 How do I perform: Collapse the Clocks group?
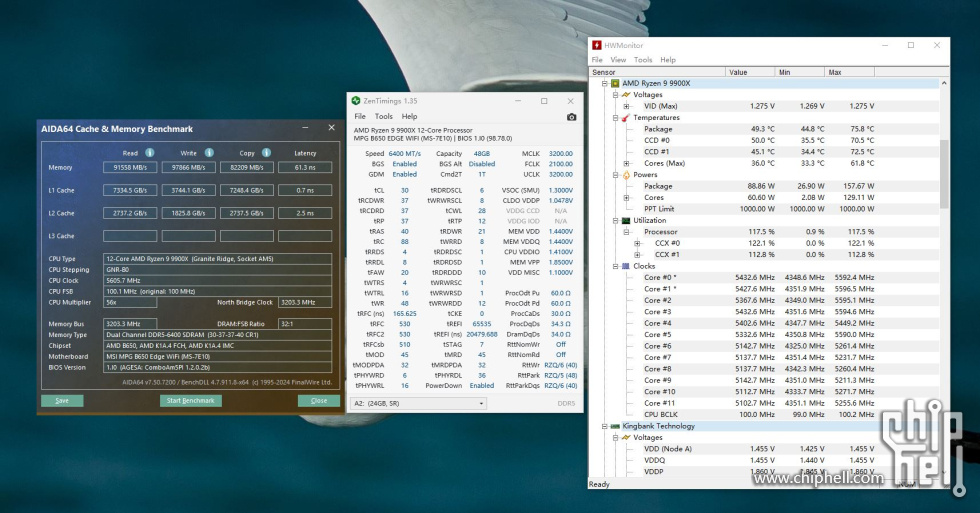pos(615,266)
